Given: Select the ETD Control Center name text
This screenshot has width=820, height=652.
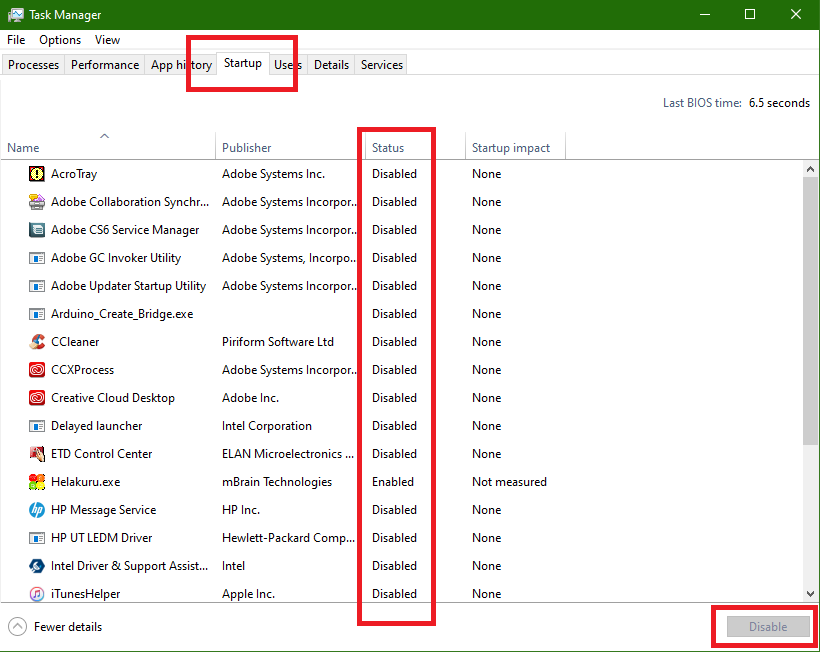Looking at the screenshot, I should [x=101, y=454].
